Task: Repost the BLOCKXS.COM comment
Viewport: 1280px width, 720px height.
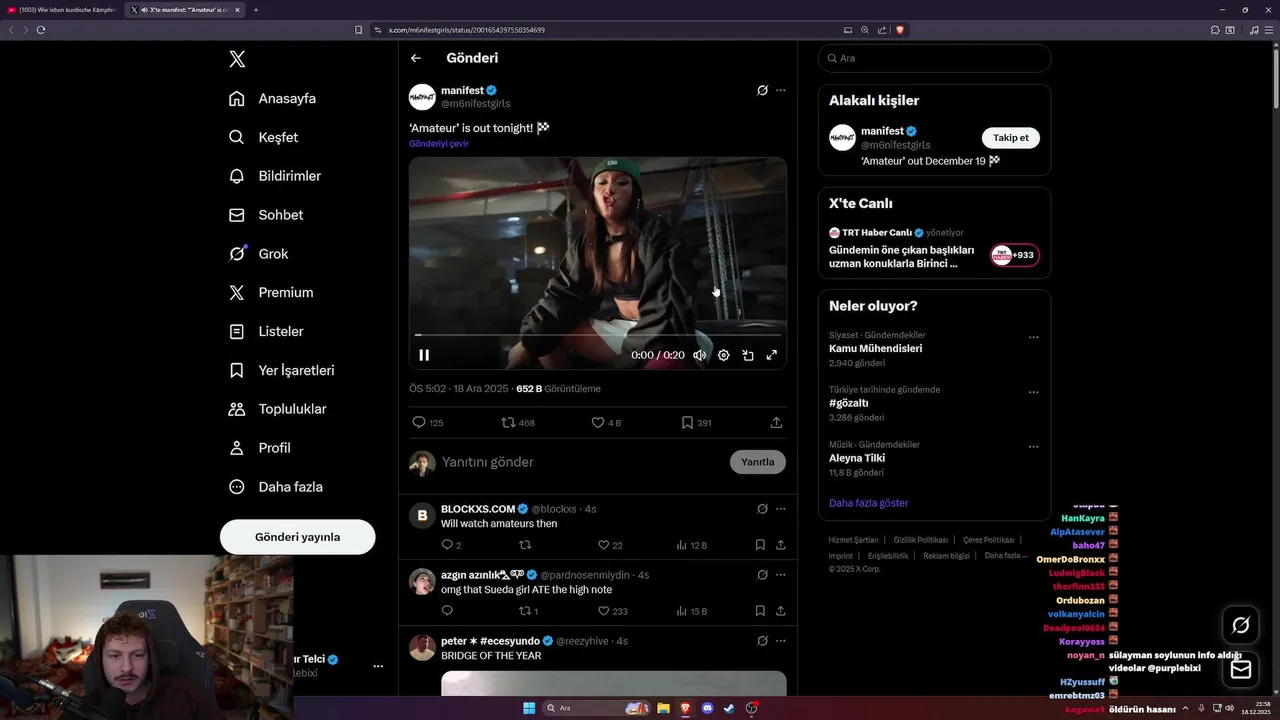Action: click(x=525, y=545)
